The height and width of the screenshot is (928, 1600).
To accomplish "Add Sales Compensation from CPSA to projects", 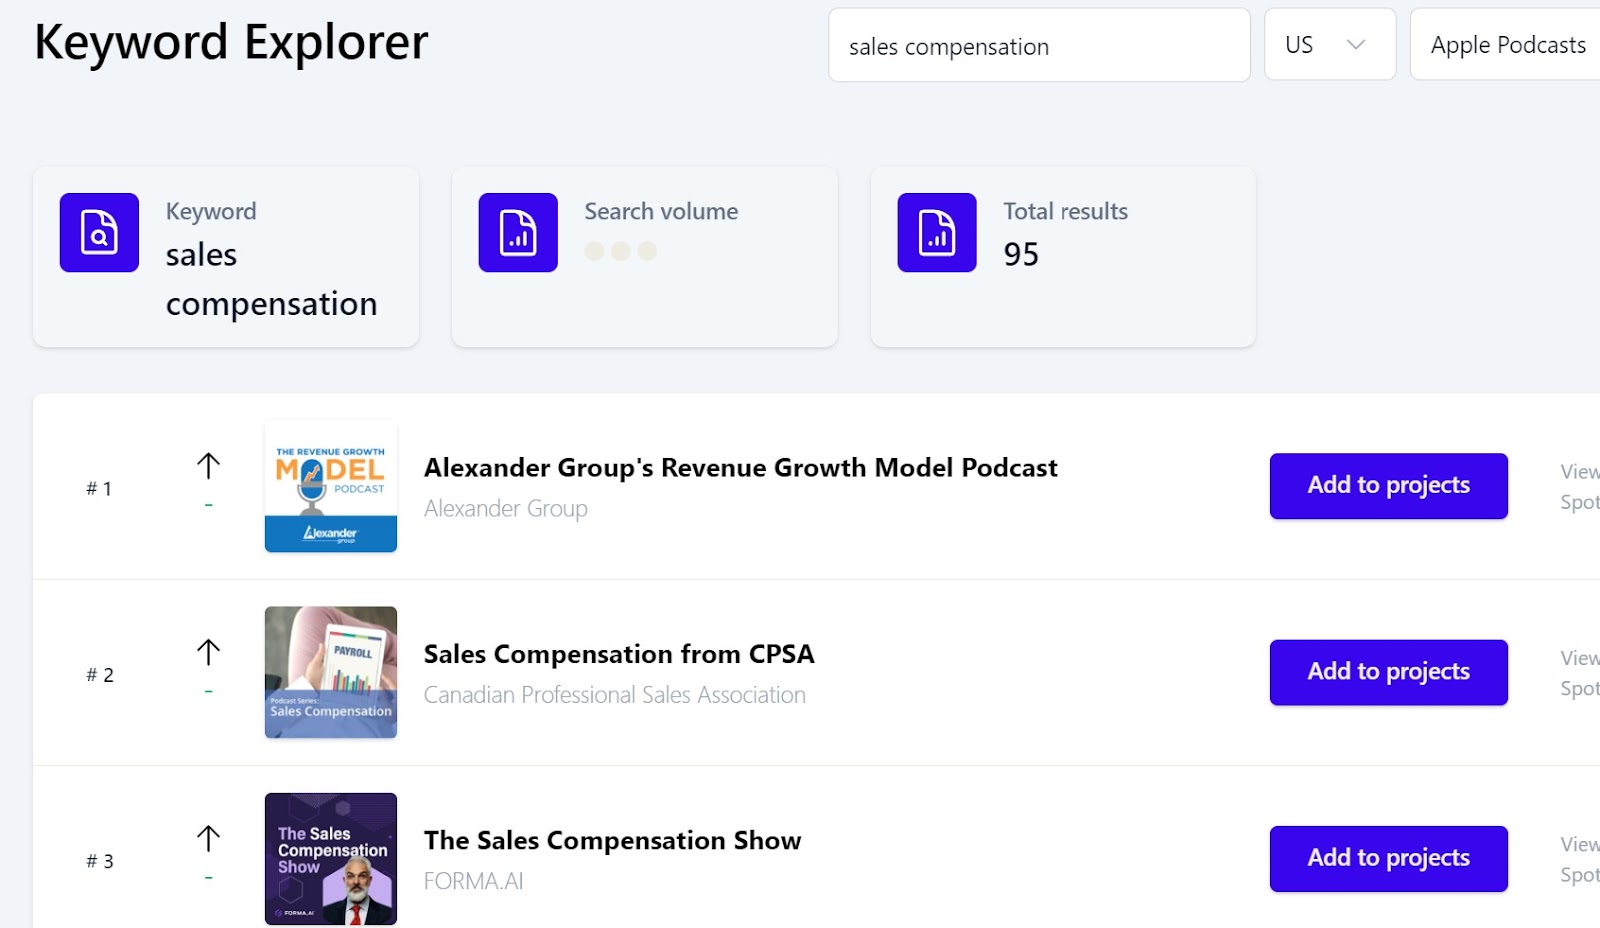I will pyautogui.click(x=1389, y=672).
